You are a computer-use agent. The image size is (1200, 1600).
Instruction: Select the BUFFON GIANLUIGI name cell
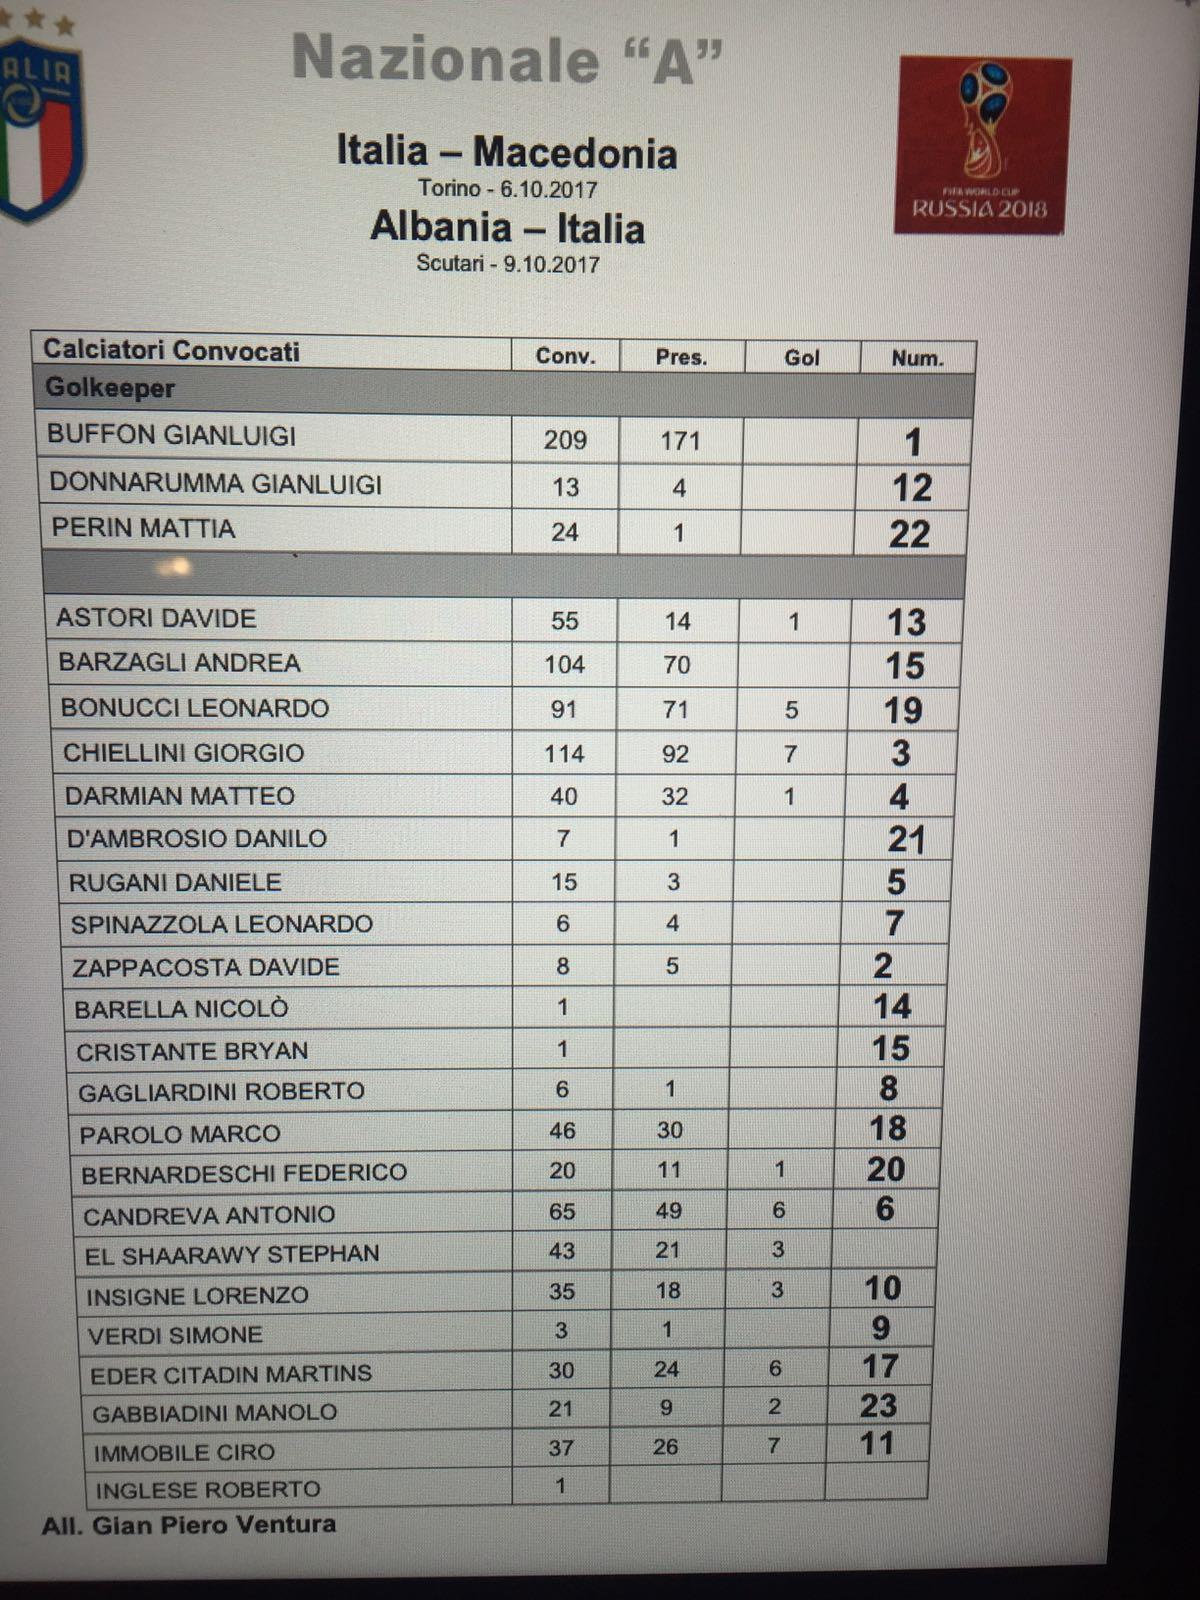tap(172, 436)
